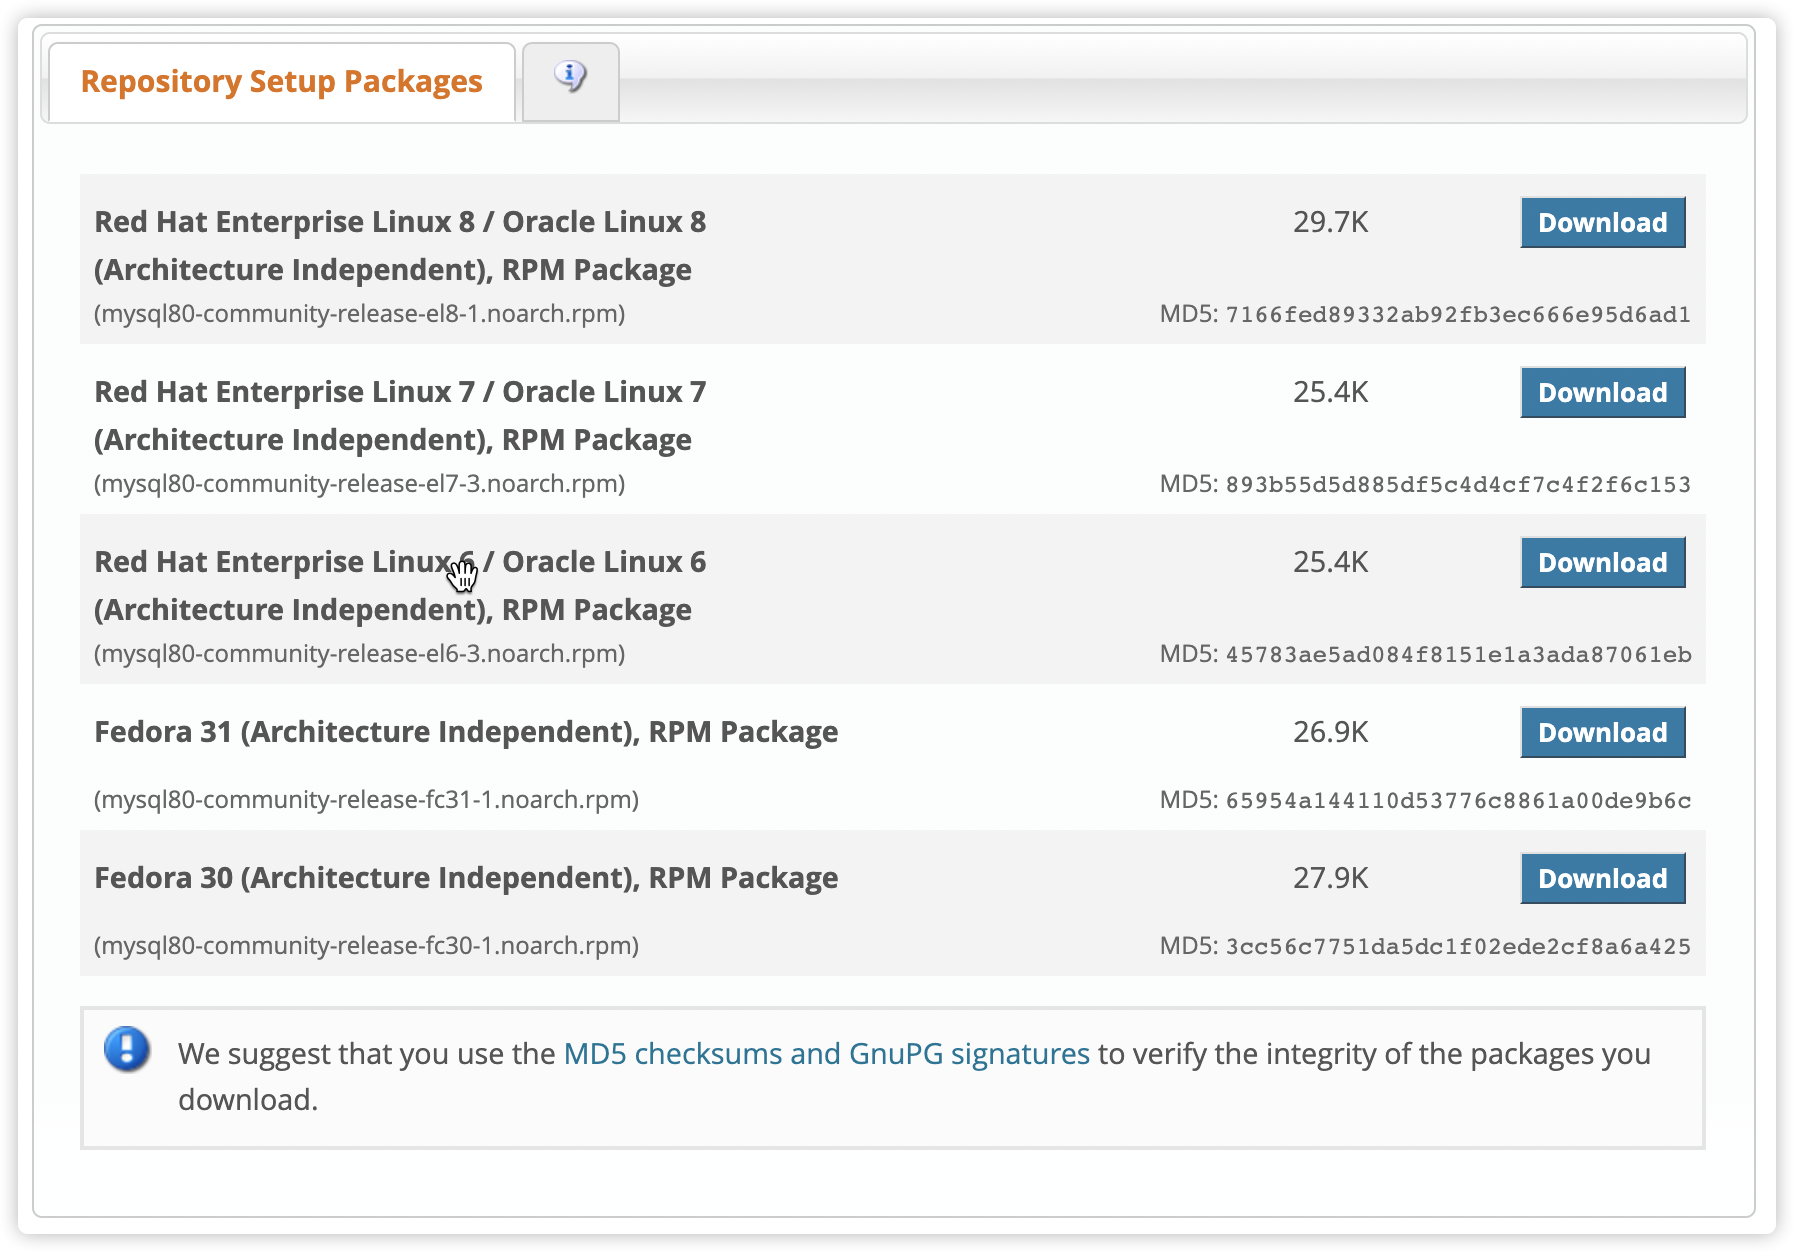Download the Fedora 31 RPM package
1794x1252 pixels.
click(x=1602, y=732)
